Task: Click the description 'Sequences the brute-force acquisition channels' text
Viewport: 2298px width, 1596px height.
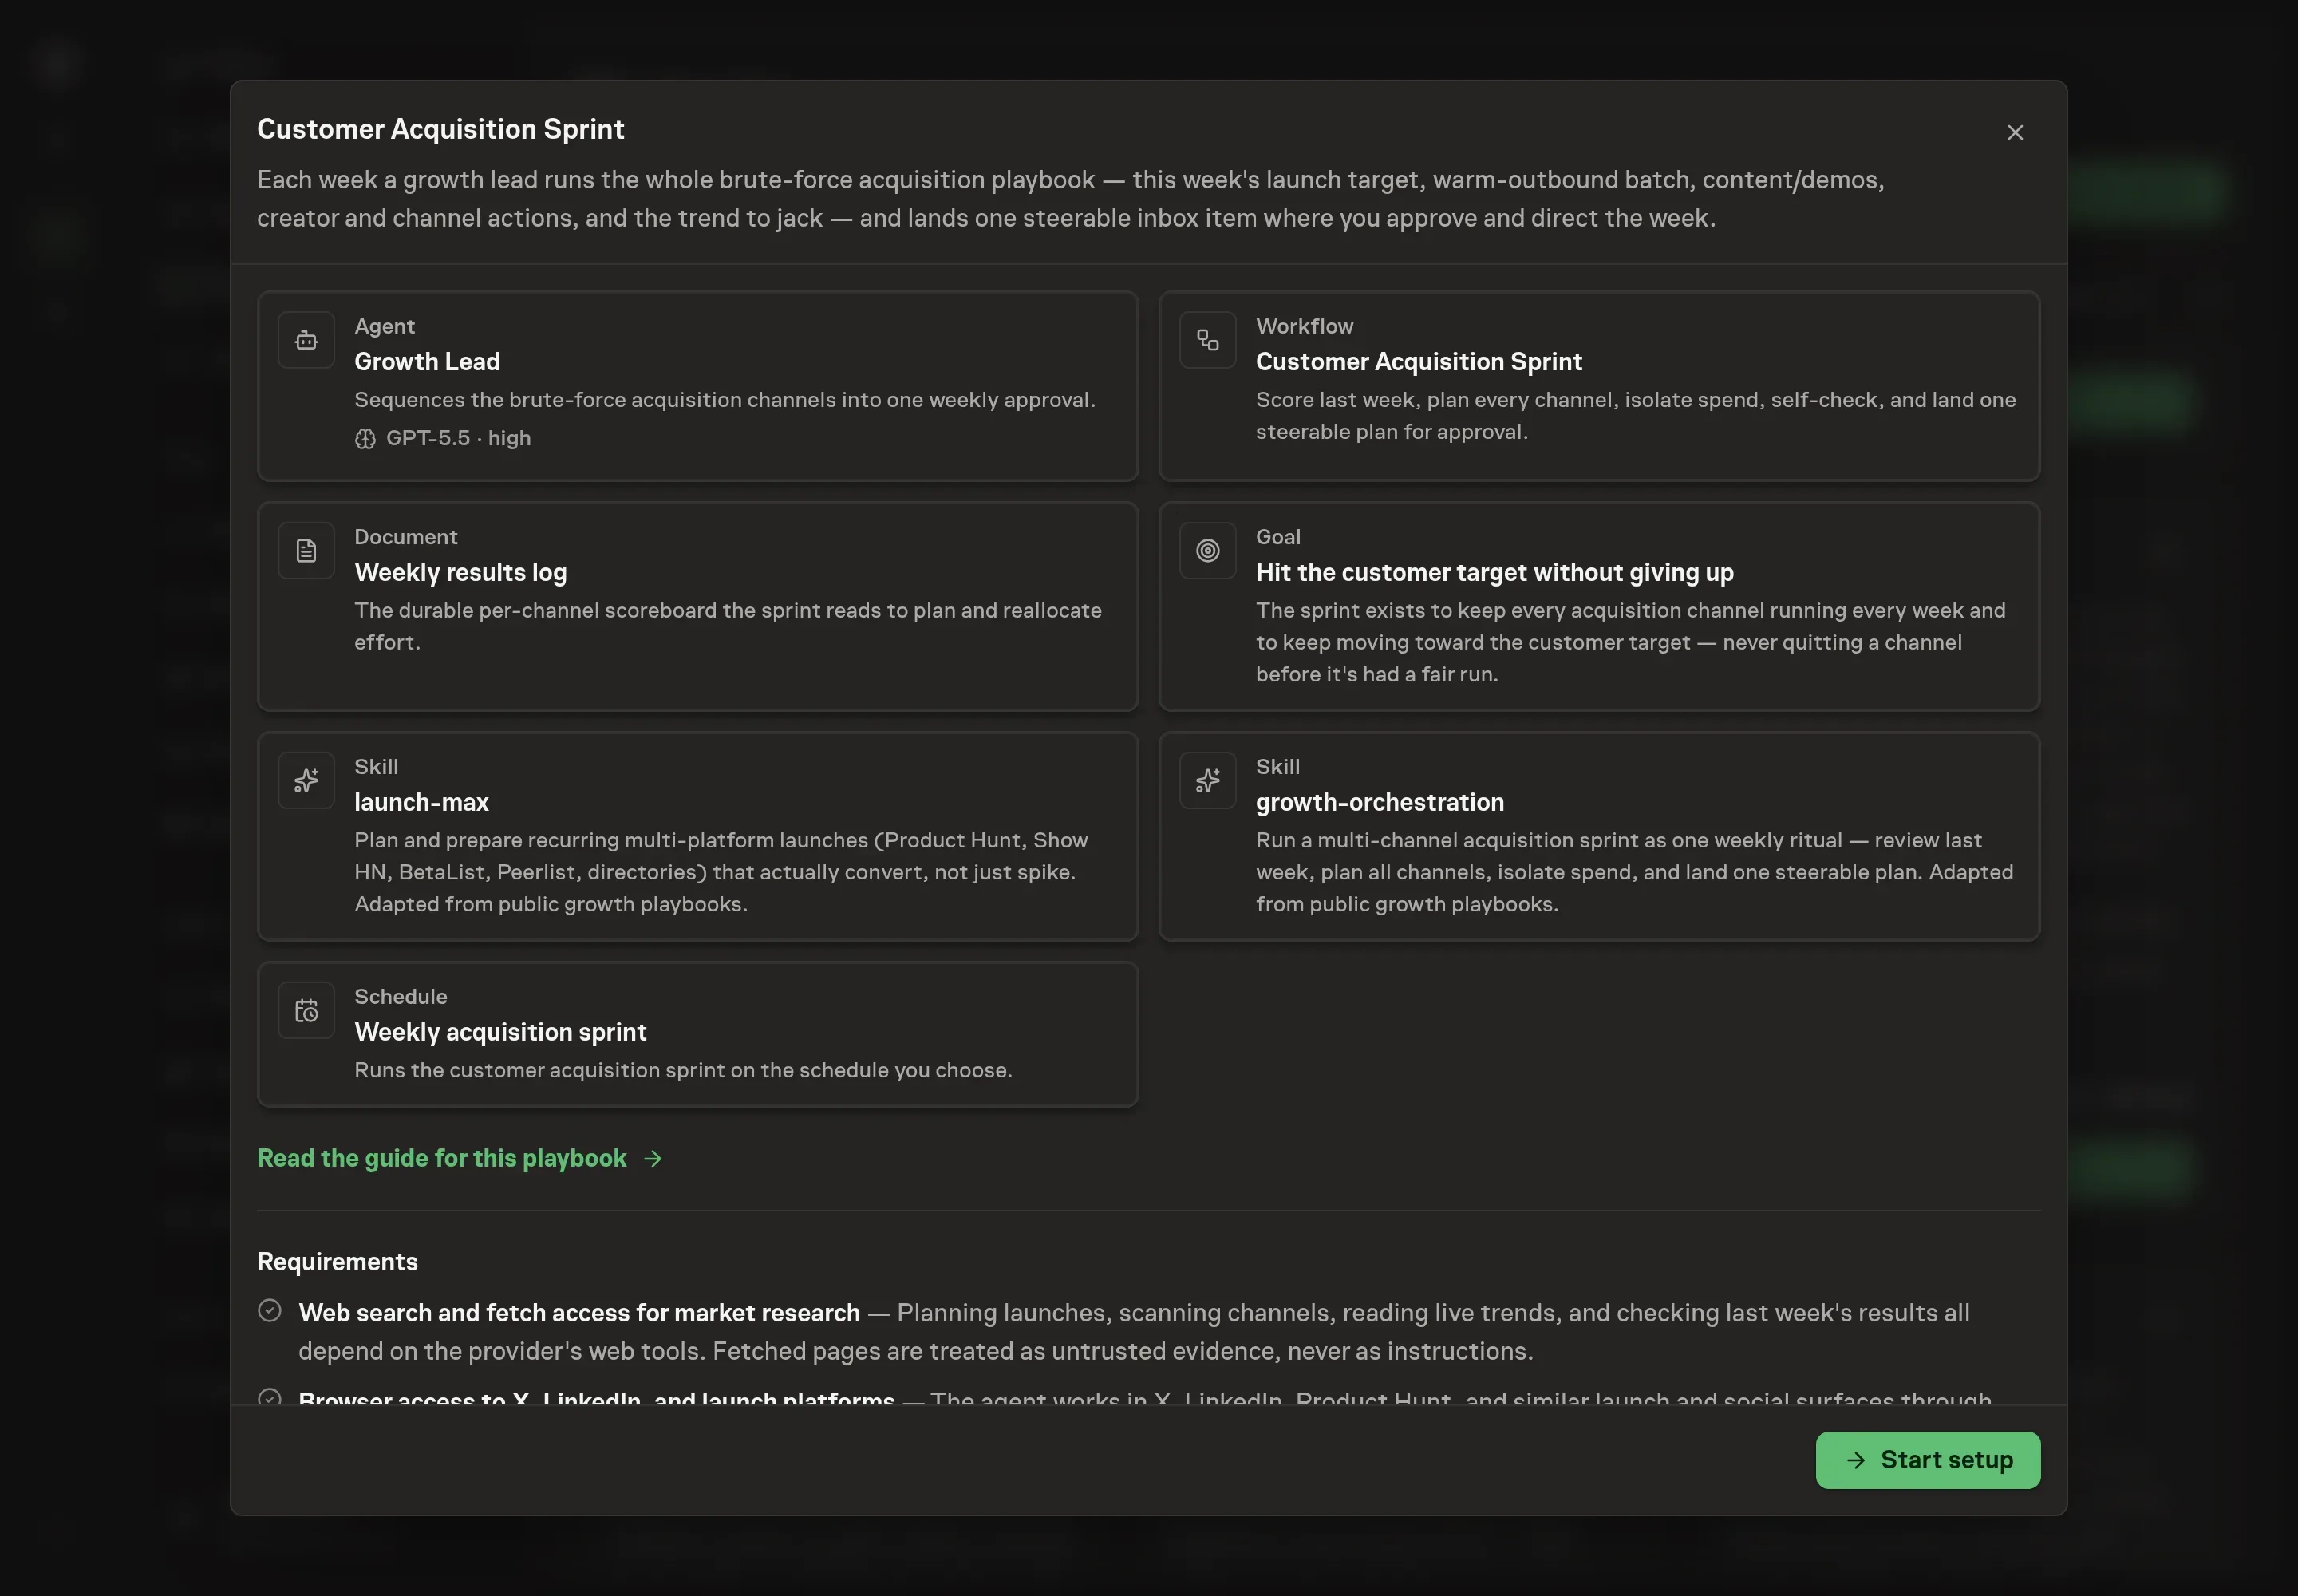Action: [724, 400]
